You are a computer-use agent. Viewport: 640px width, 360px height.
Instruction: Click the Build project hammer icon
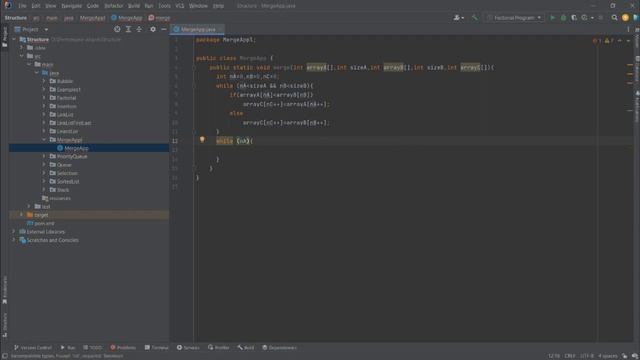click(474, 18)
